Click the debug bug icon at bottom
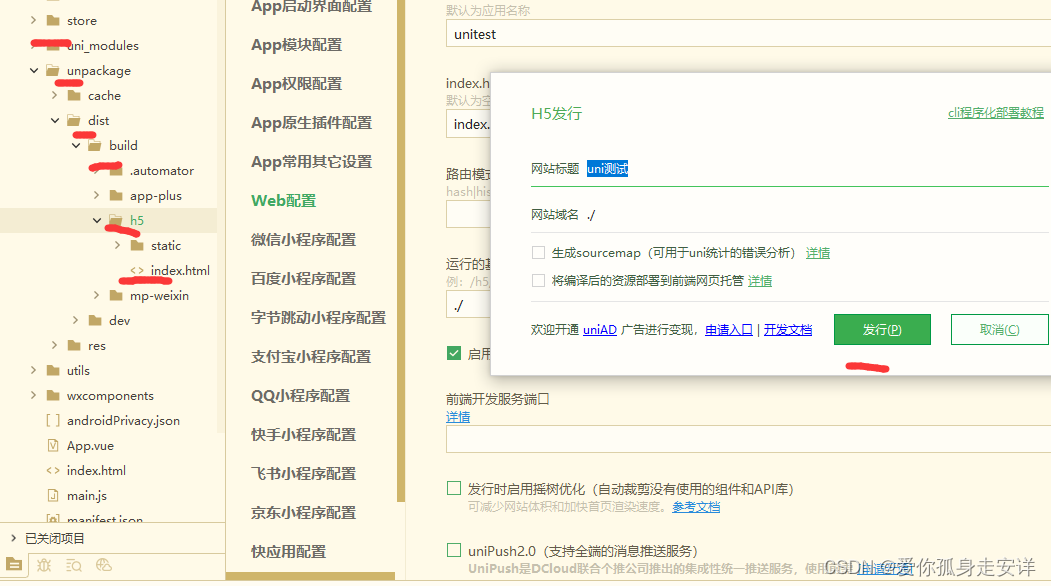Screen dimensions: 1051x586 coord(42,565)
